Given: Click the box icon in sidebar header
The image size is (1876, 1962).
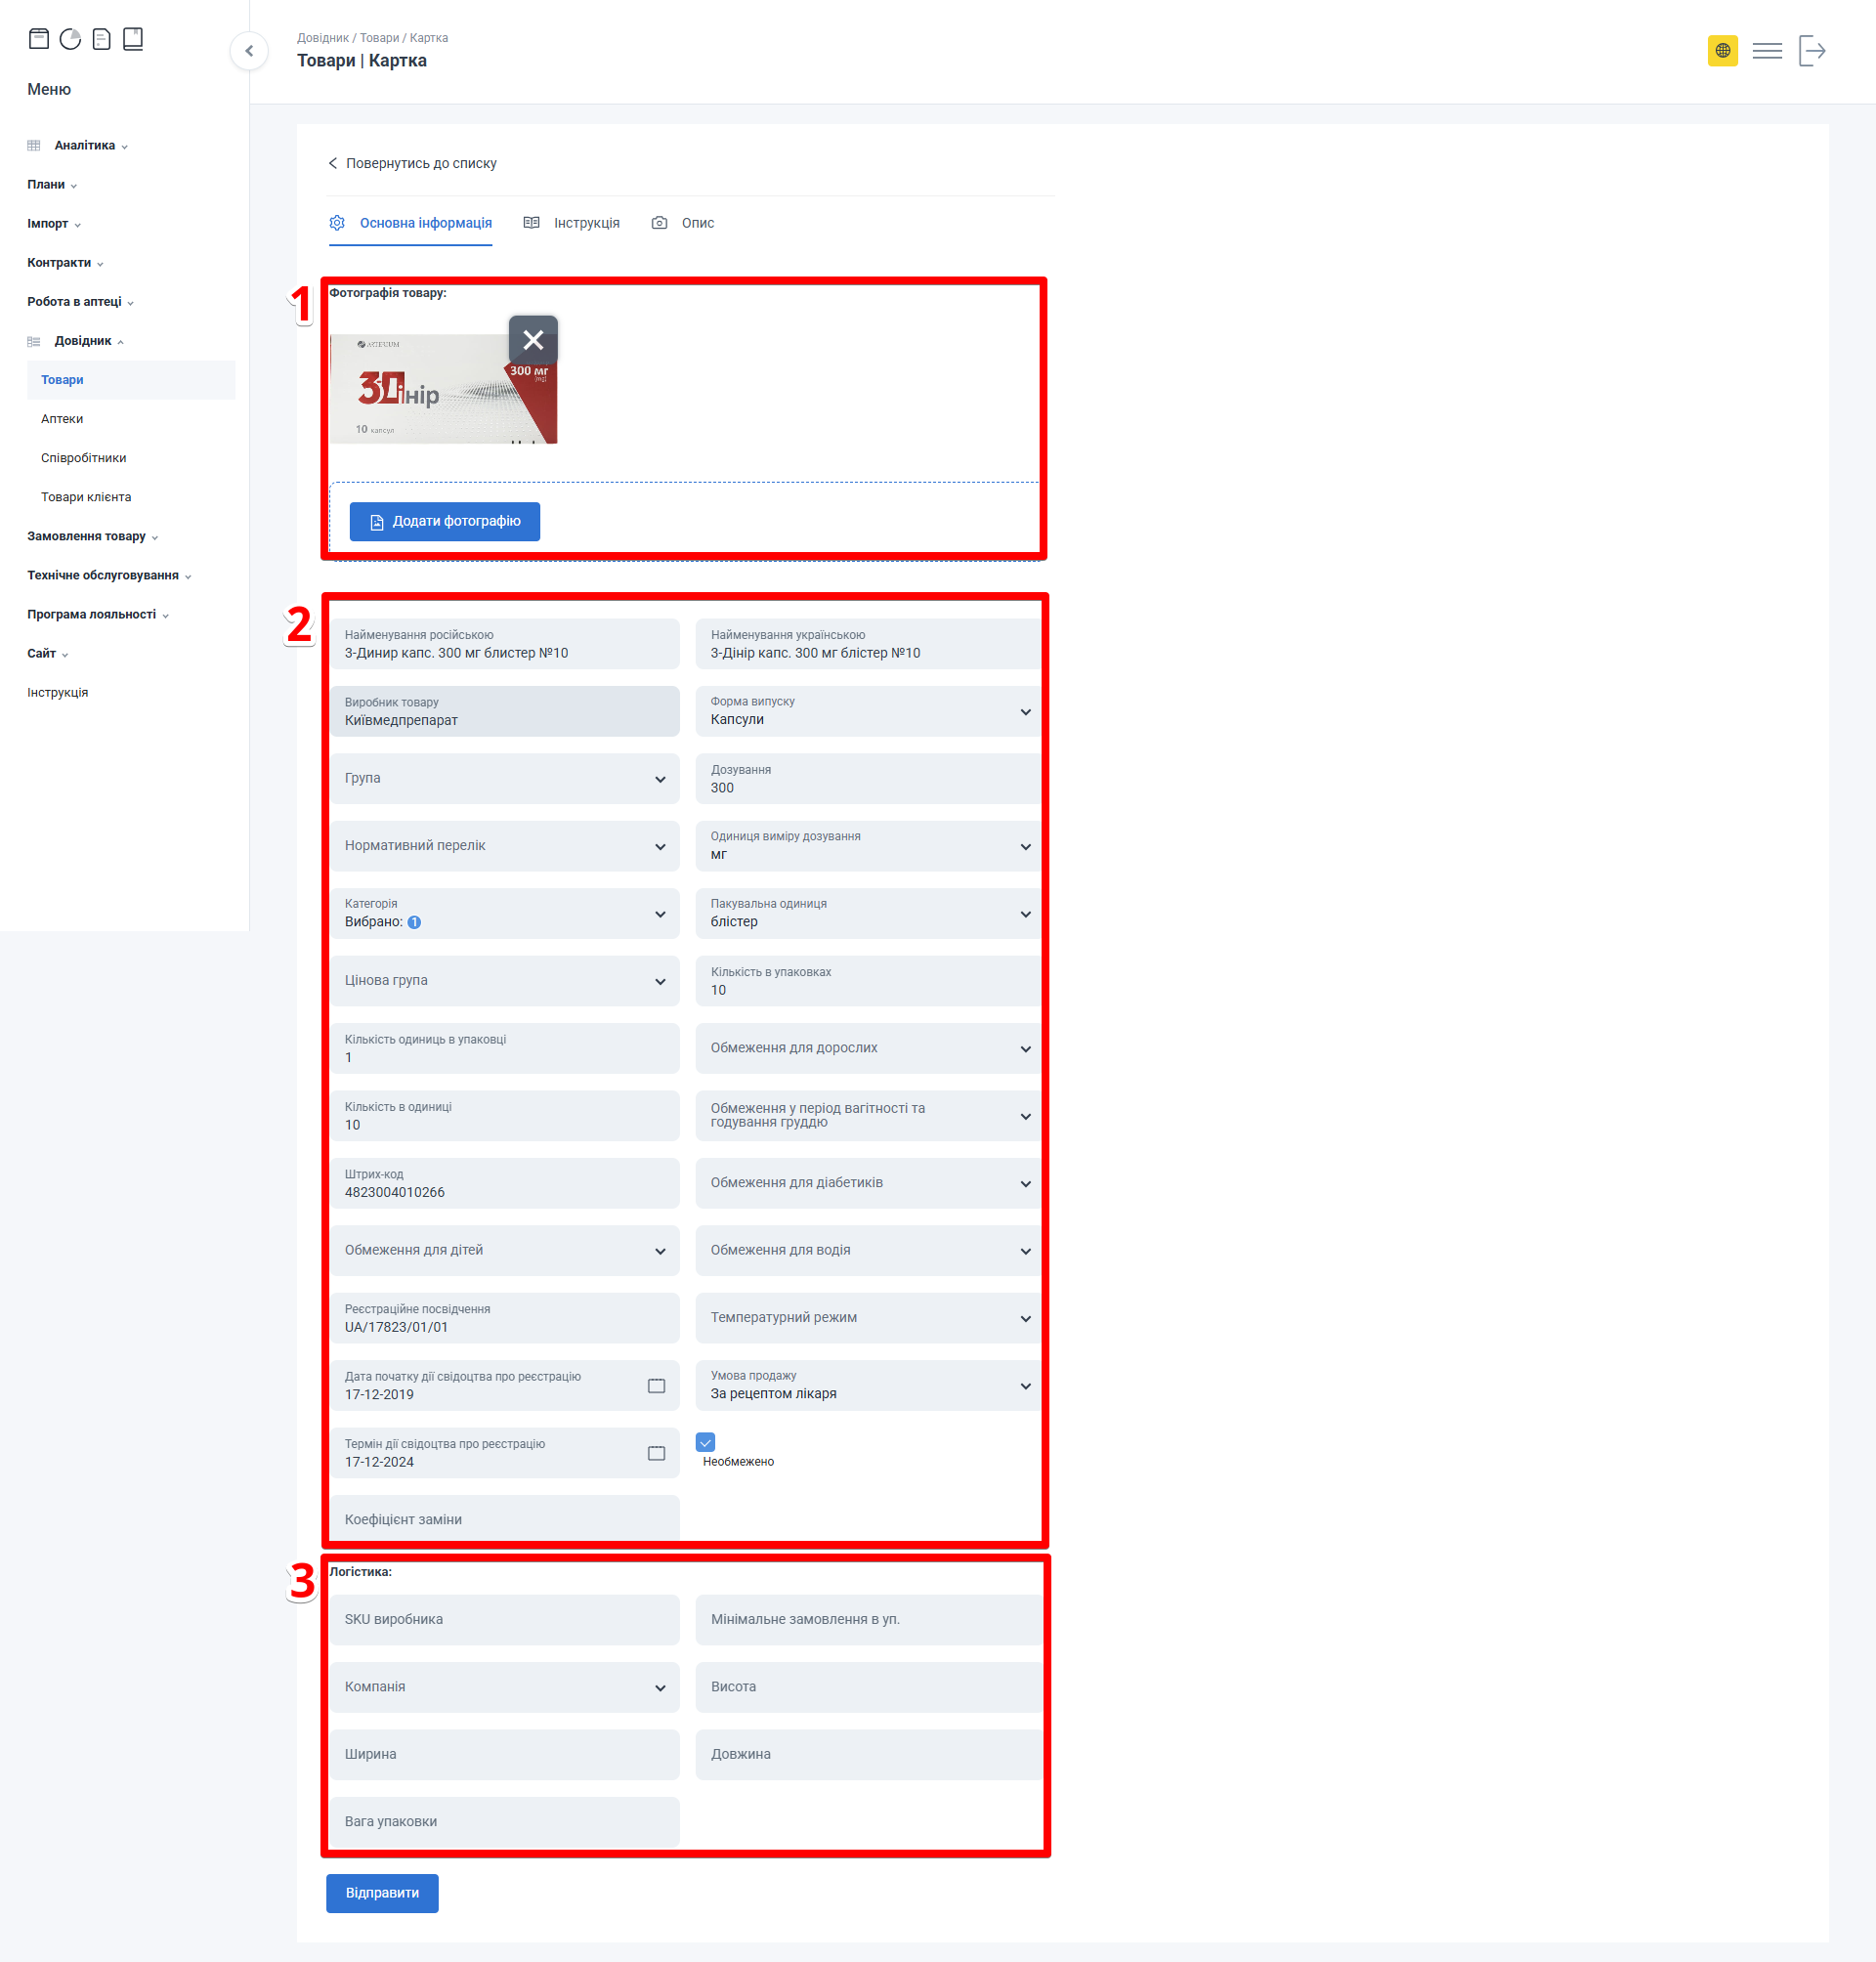Looking at the screenshot, I should (x=39, y=39).
